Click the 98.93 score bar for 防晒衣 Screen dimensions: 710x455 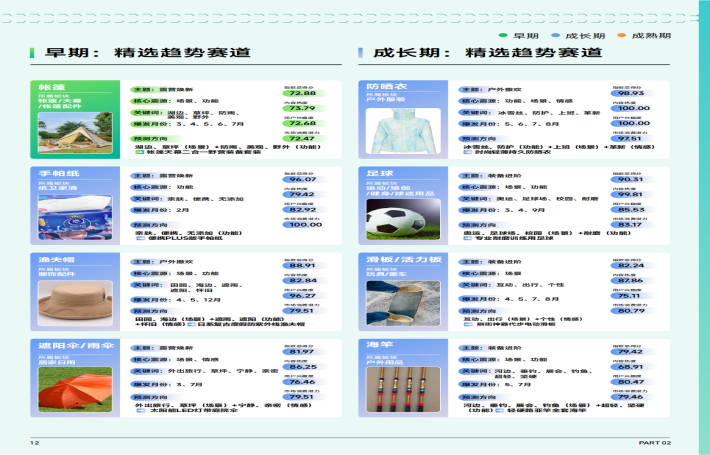[628, 93]
